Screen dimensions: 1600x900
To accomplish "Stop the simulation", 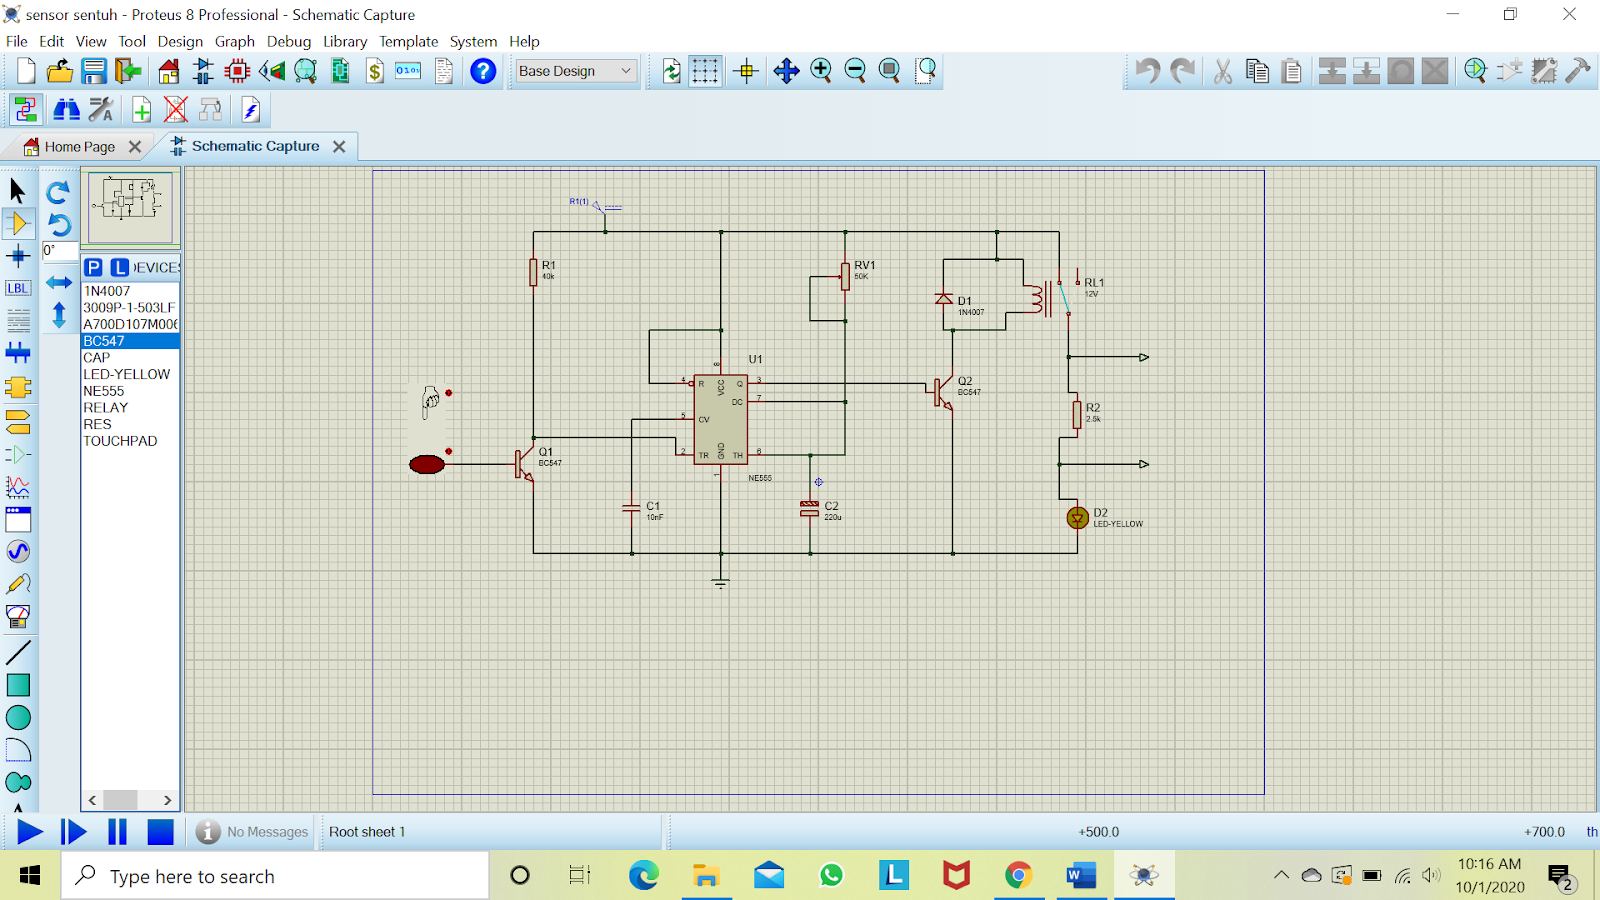I will tap(160, 832).
